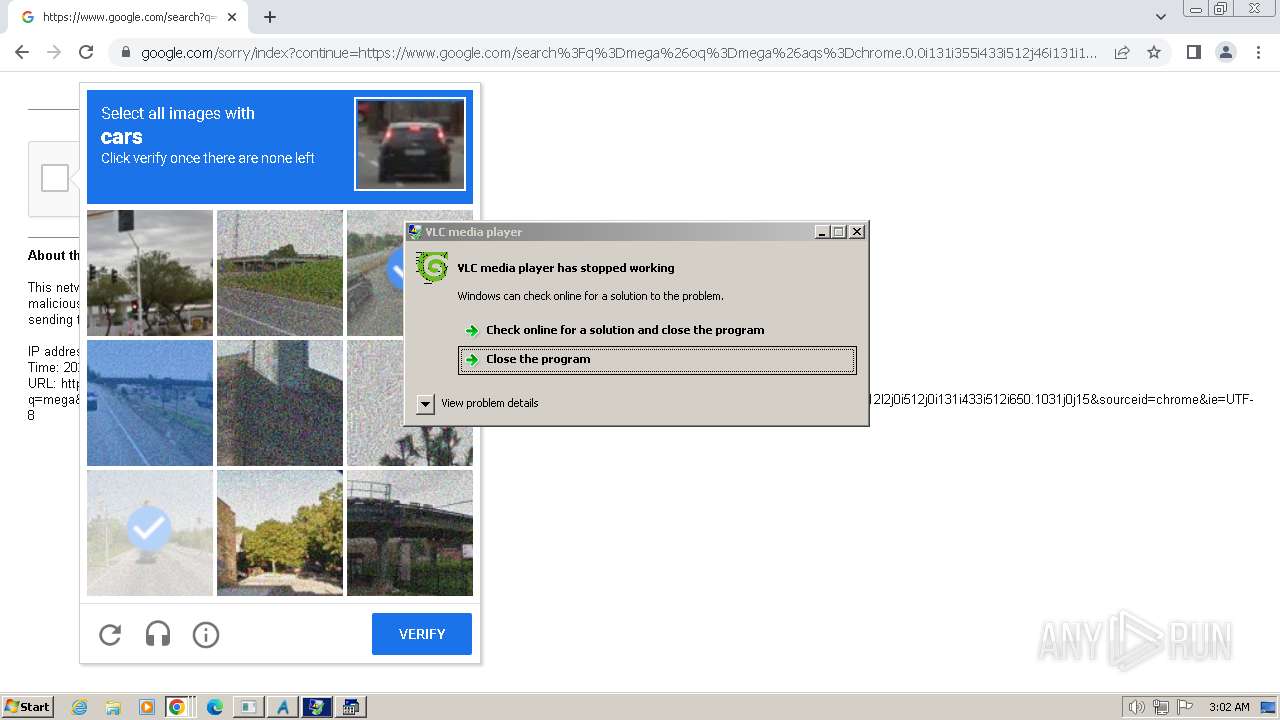
Task: Choose Close the program in VLC dialog
Action: [x=657, y=360]
